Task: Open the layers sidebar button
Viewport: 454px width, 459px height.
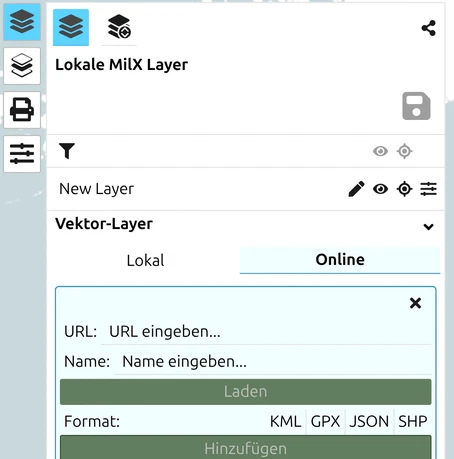Action: [x=22, y=22]
